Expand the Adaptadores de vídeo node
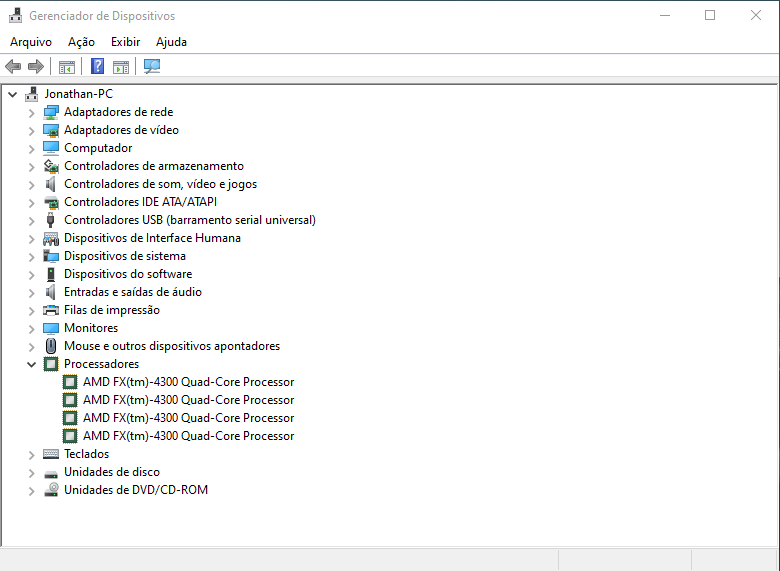Viewport: 780px width, 571px height. click(32, 131)
